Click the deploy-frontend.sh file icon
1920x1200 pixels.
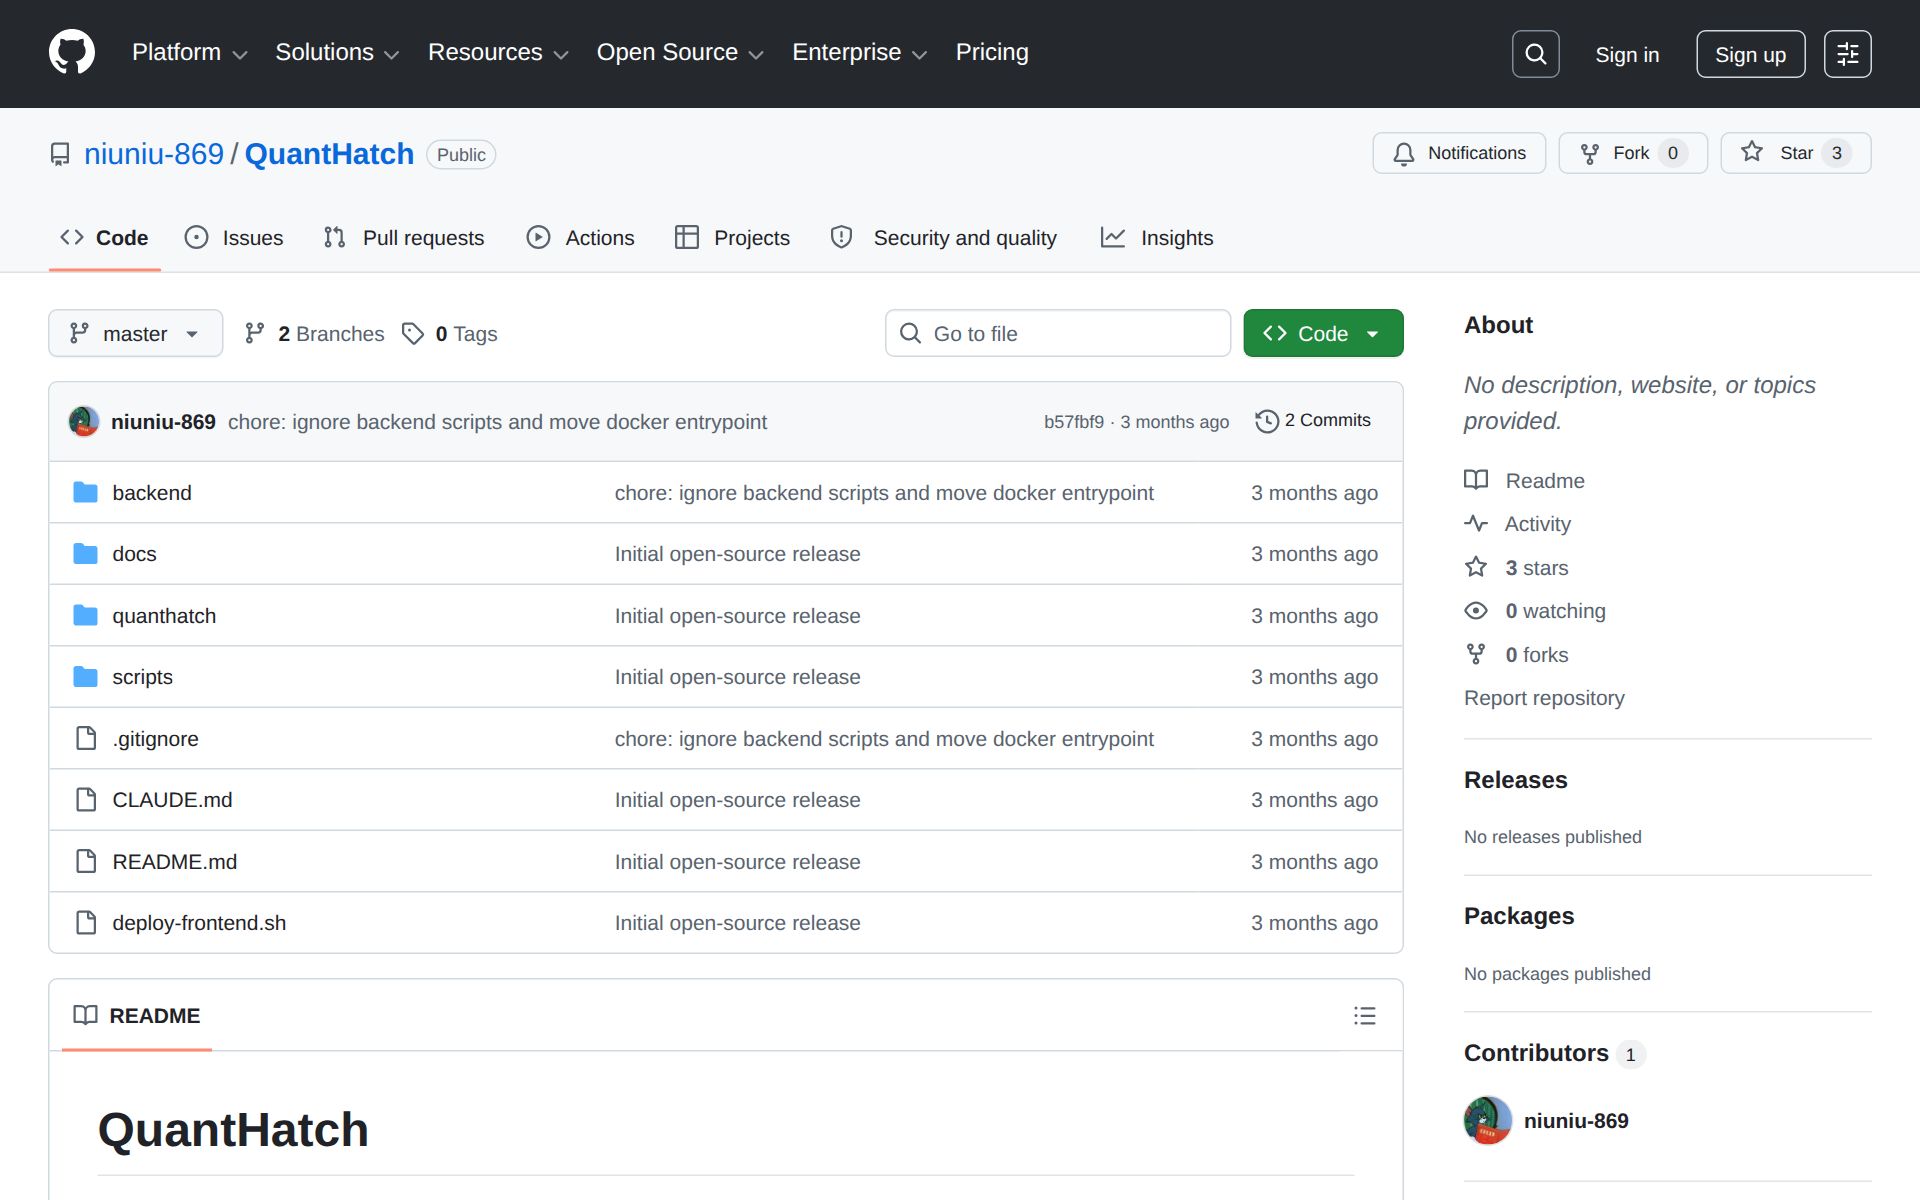[x=86, y=922]
